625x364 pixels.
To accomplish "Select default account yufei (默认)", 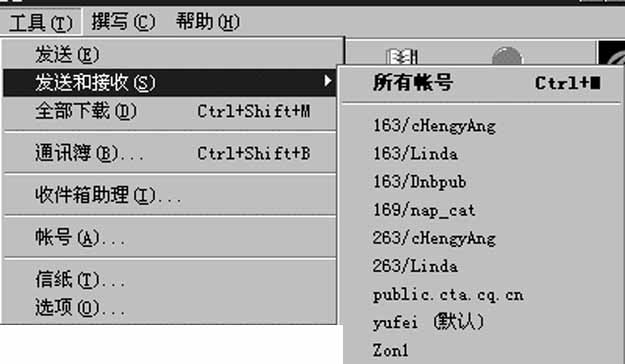I will (x=481, y=322).
